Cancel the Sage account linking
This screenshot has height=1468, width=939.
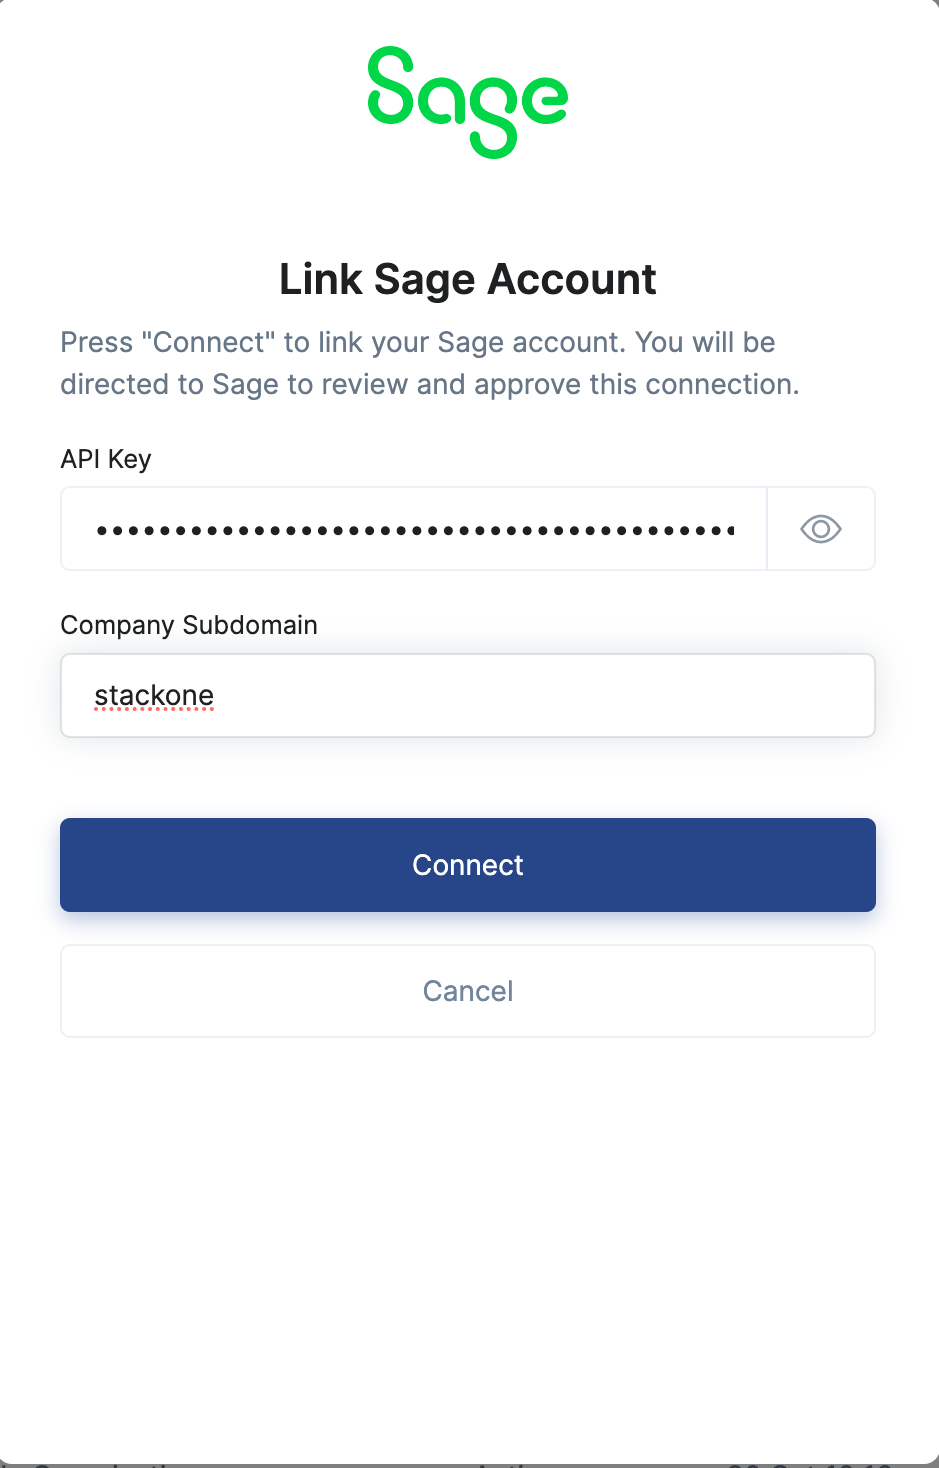468,990
